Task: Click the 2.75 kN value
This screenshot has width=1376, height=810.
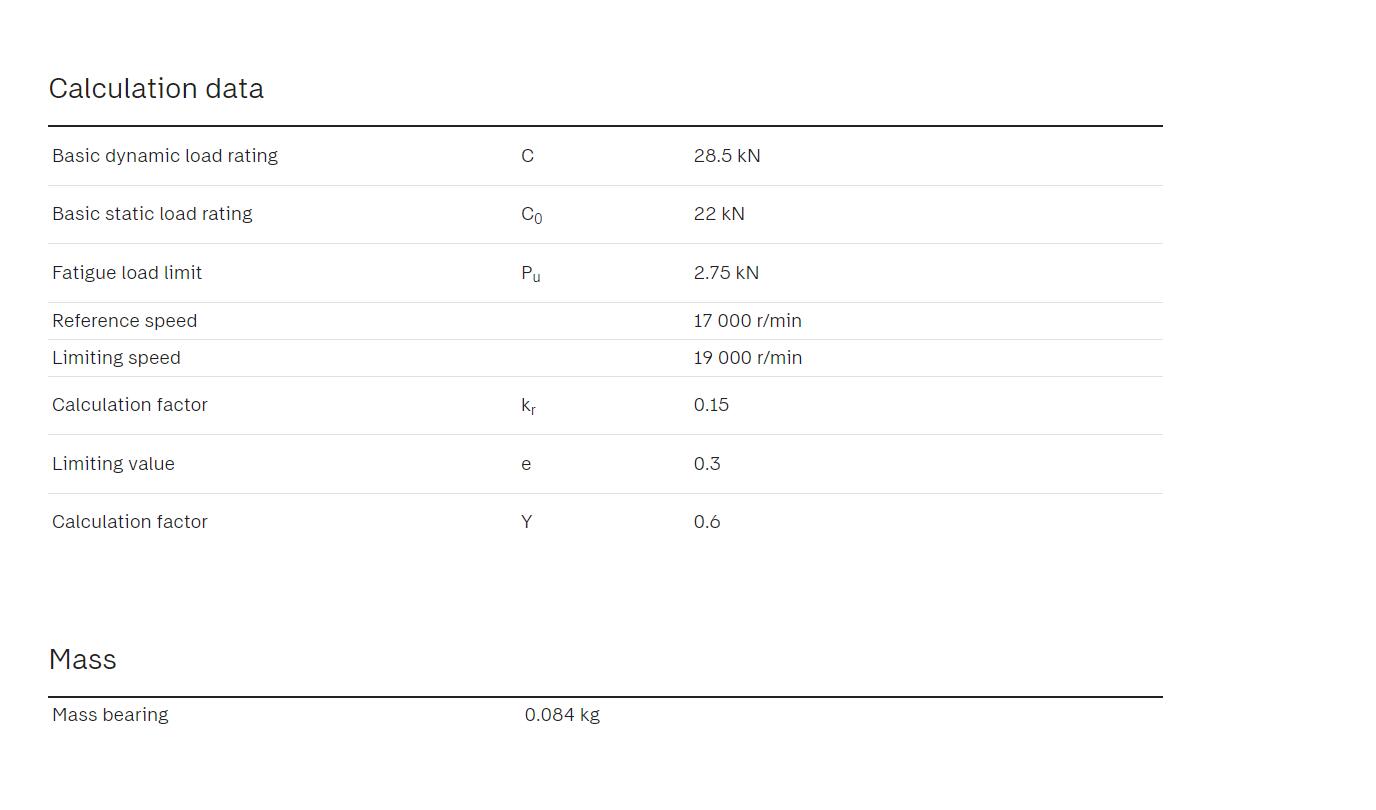Action: point(726,273)
